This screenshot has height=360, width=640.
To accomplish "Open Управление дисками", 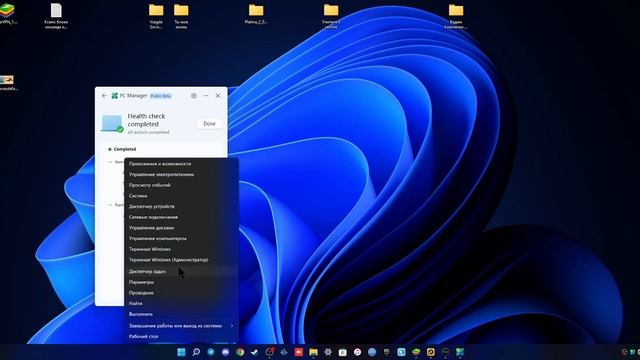I will [x=181, y=228].
